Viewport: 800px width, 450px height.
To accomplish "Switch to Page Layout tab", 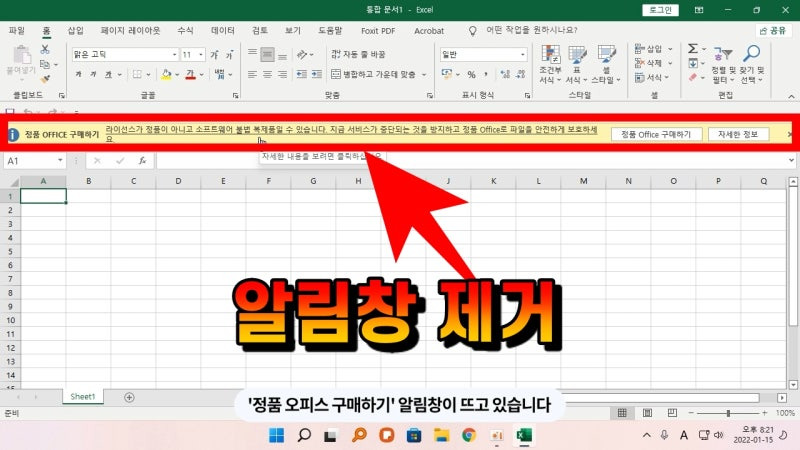I will click(131, 31).
